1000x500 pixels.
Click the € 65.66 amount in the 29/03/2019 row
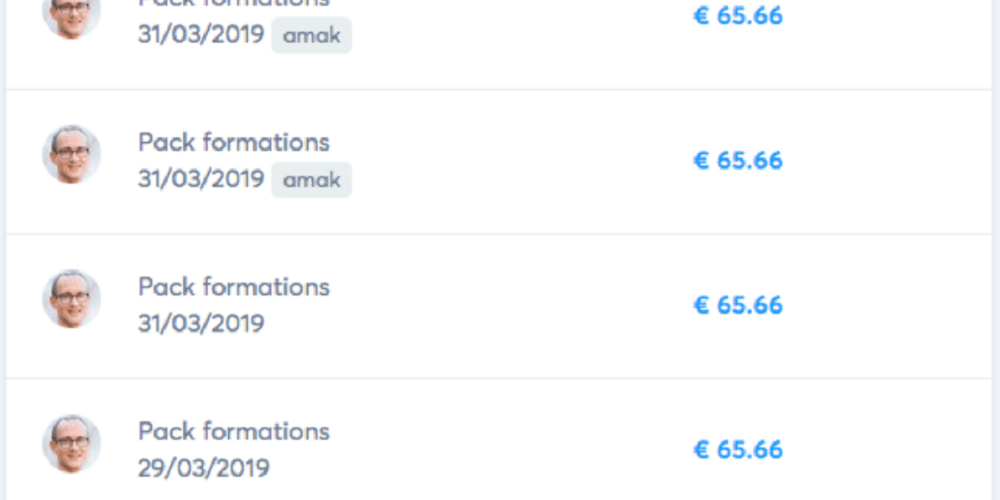738,450
